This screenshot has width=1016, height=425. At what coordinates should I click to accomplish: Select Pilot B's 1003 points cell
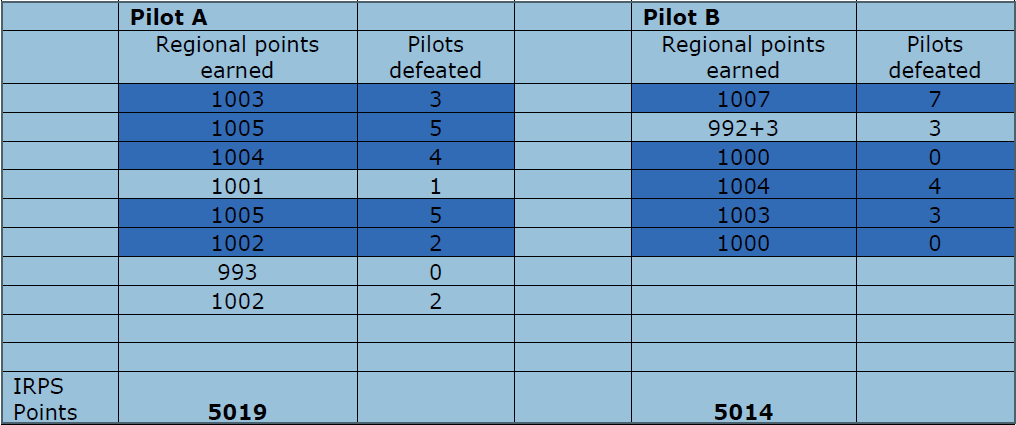pyautogui.click(x=744, y=214)
